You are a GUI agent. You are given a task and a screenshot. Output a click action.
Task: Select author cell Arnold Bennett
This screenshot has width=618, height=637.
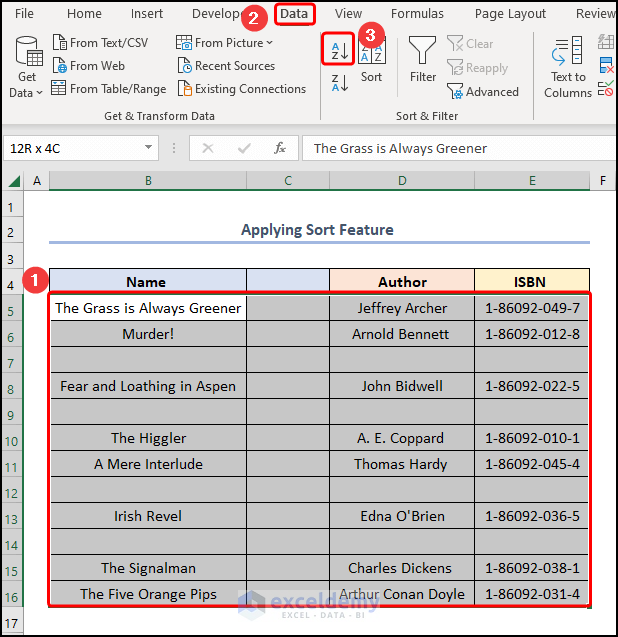(x=402, y=334)
